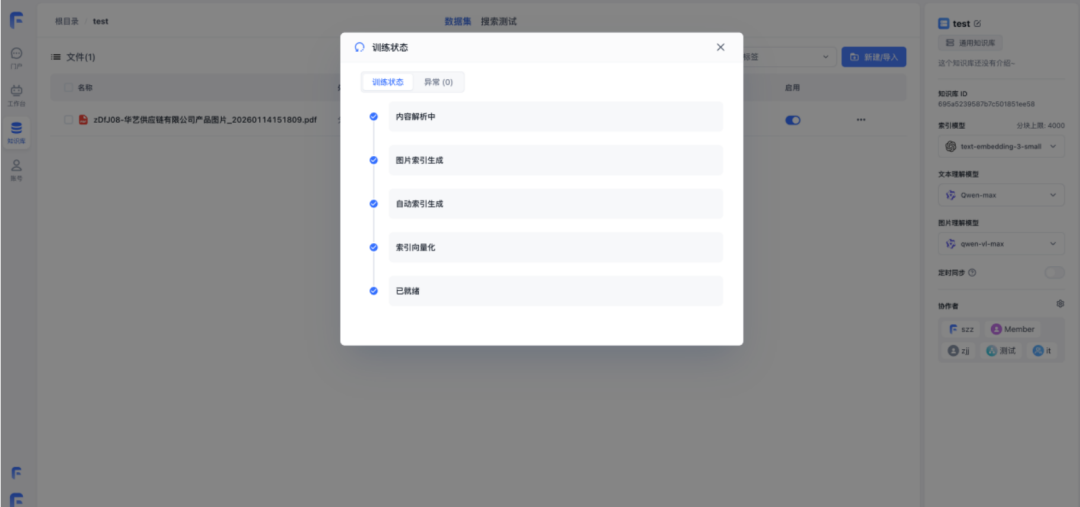Tick the select-all checkbox beside 名称
The width and height of the screenshot is (1080, 507).
pyautogui.click(x=69, y=87)
